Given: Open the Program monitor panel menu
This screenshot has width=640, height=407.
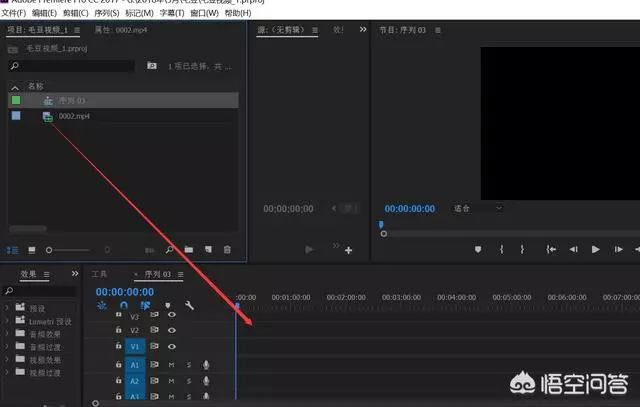Looking at the screenshot, I should (x=438, y=30).
